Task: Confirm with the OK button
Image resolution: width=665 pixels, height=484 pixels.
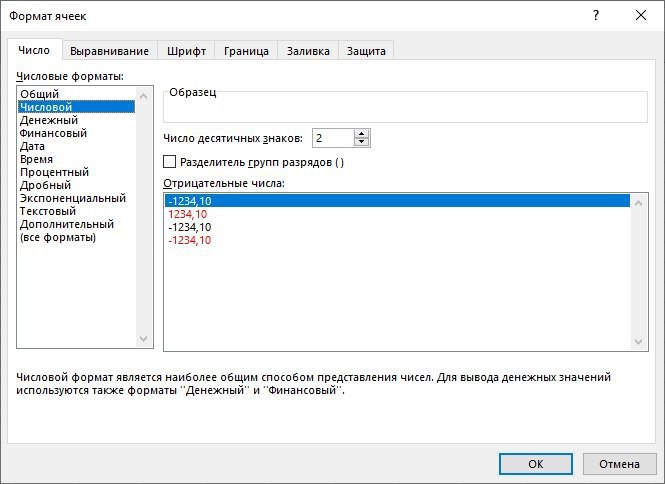Action: pyautogui.click(x=536, y=464)
